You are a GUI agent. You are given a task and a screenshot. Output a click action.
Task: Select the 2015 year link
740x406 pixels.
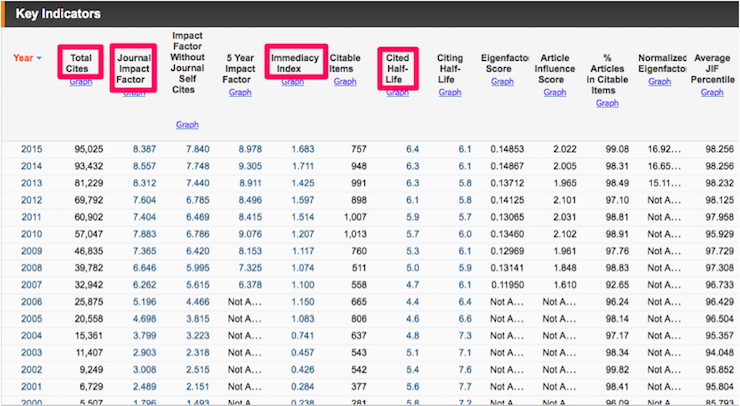click(x=31, y=149)
